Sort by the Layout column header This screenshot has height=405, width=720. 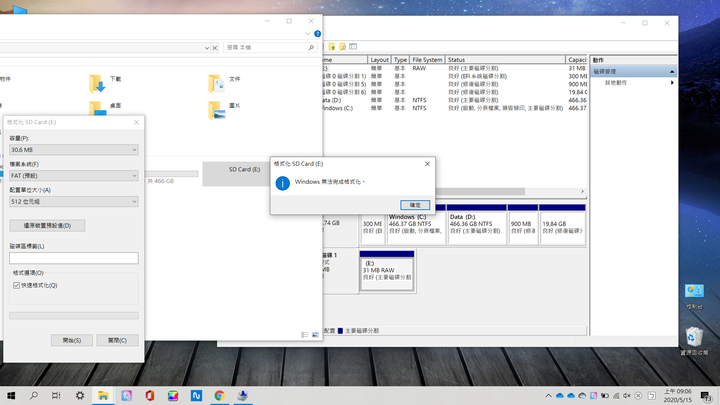pos(379,60)
